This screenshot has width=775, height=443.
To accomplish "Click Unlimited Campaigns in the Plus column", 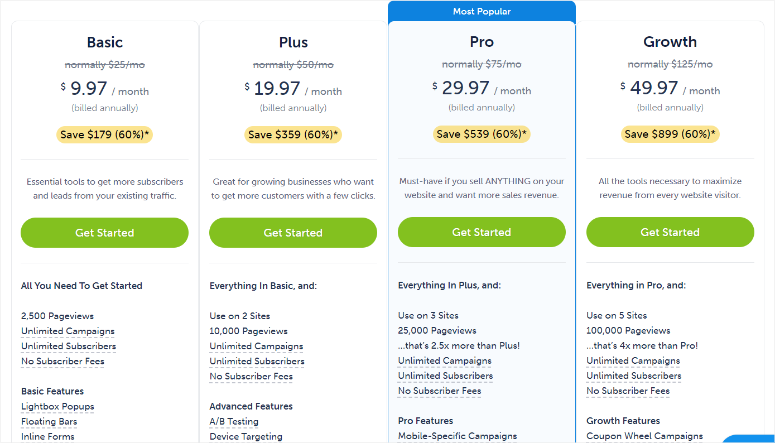I will point(256,346).
